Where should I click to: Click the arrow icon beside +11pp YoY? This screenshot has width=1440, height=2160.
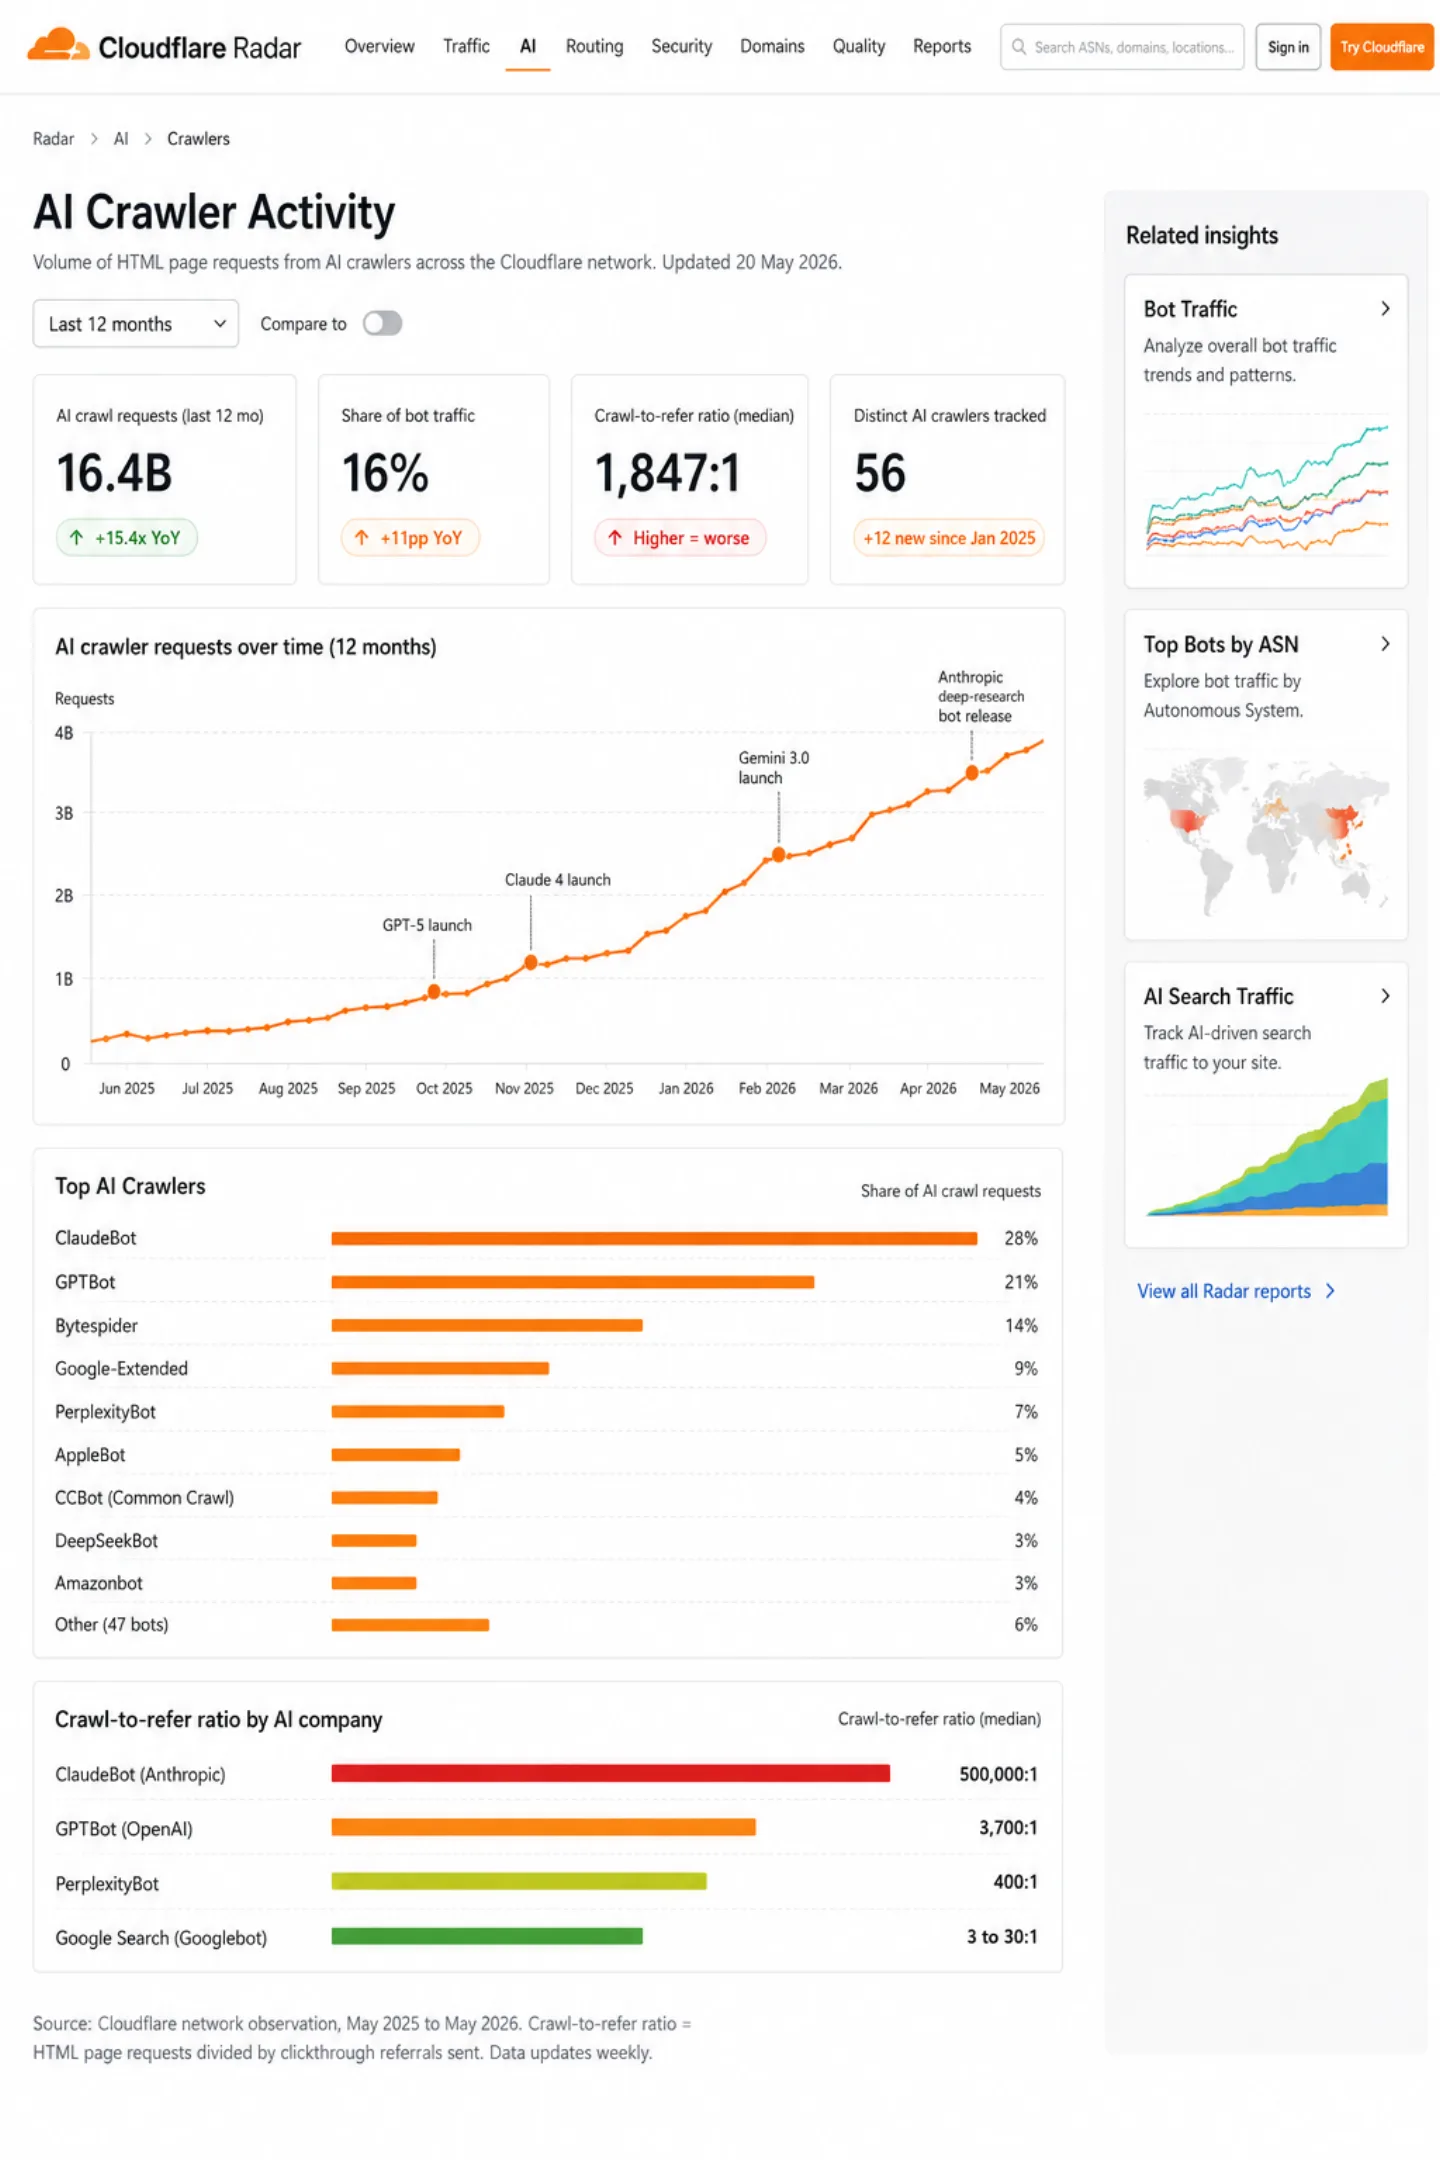tap(362, 537)
